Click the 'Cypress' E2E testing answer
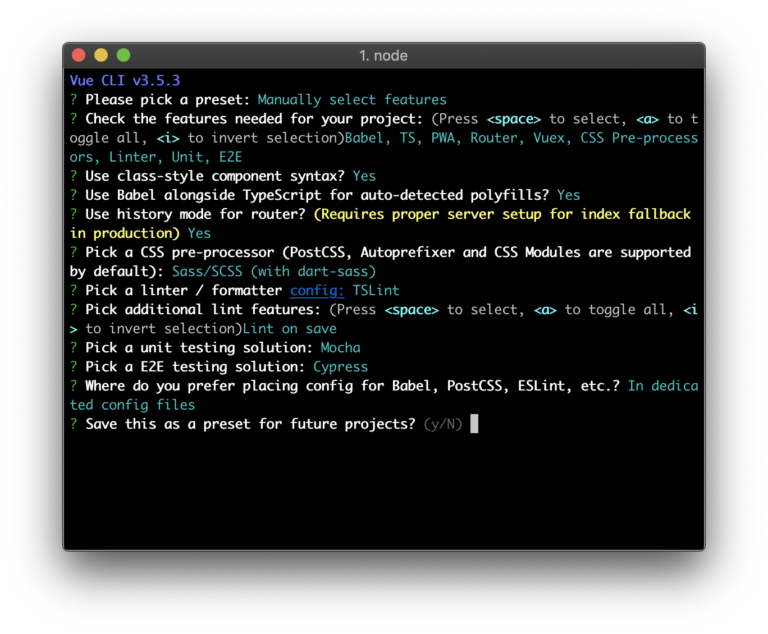 pos(340,366)
